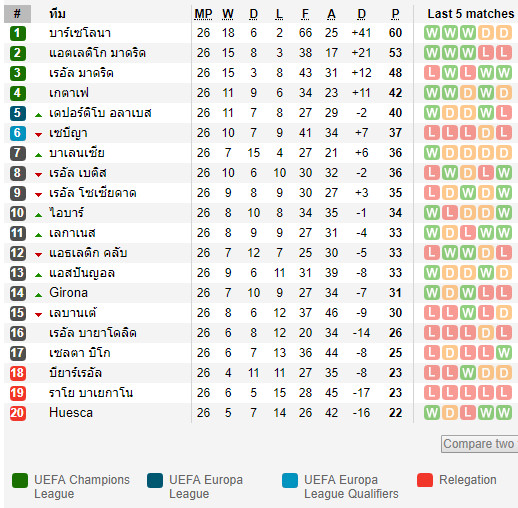Screen dimensions: 518x508
Task: Sort table by MP column header
Action: 203,14
